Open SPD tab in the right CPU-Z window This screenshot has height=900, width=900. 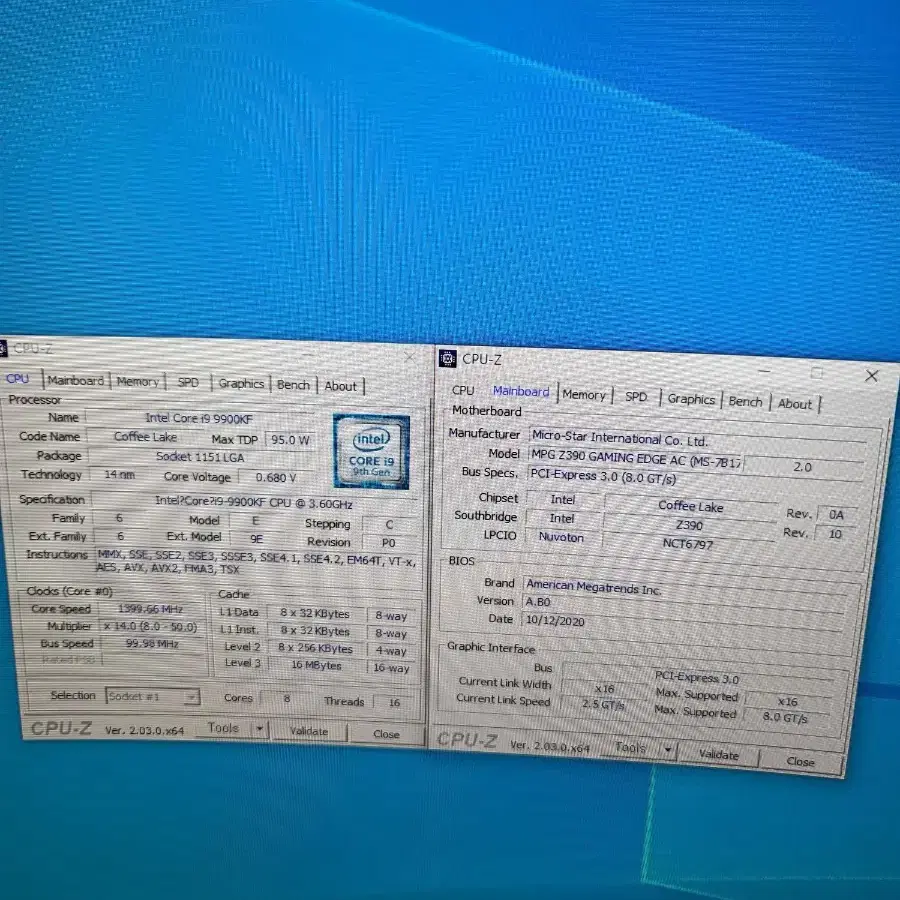pos(636,397)
